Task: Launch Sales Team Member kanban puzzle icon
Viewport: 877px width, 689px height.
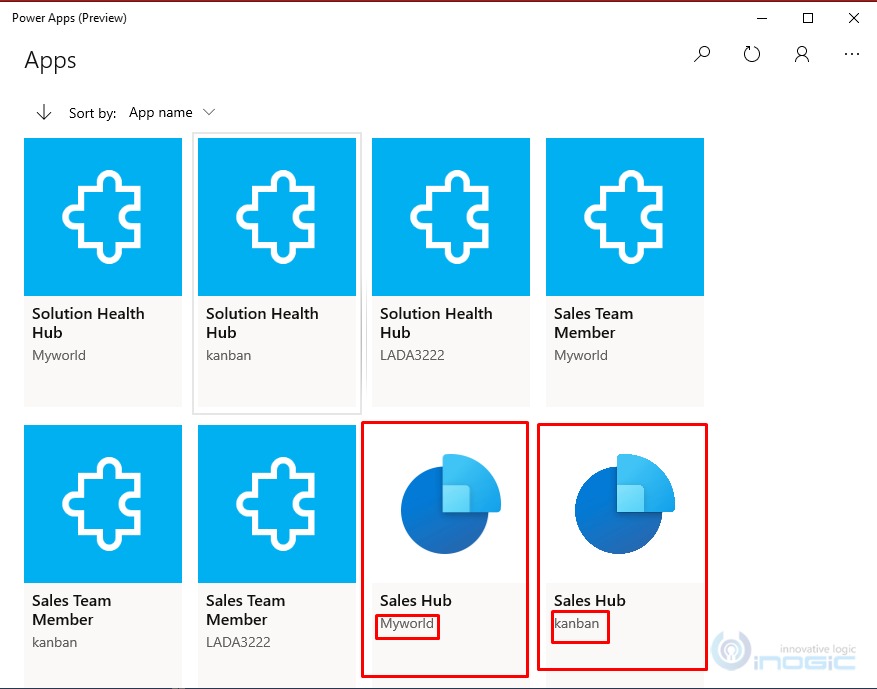Action: point(103,504)
